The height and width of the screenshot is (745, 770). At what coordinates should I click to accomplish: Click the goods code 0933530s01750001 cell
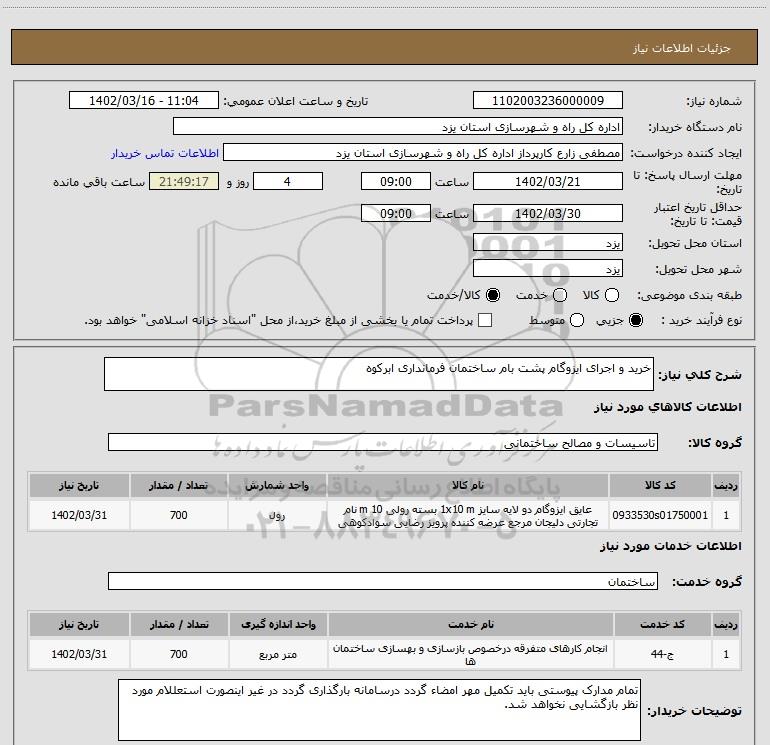pos(660,515)
